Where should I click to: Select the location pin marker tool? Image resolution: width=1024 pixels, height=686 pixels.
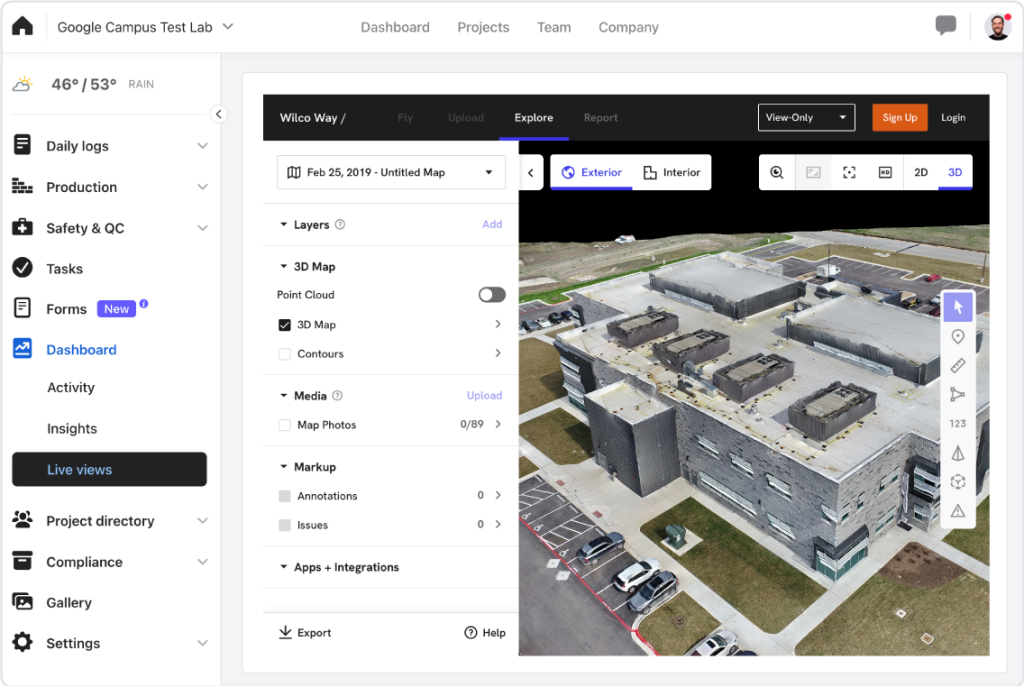coord(957,337)
